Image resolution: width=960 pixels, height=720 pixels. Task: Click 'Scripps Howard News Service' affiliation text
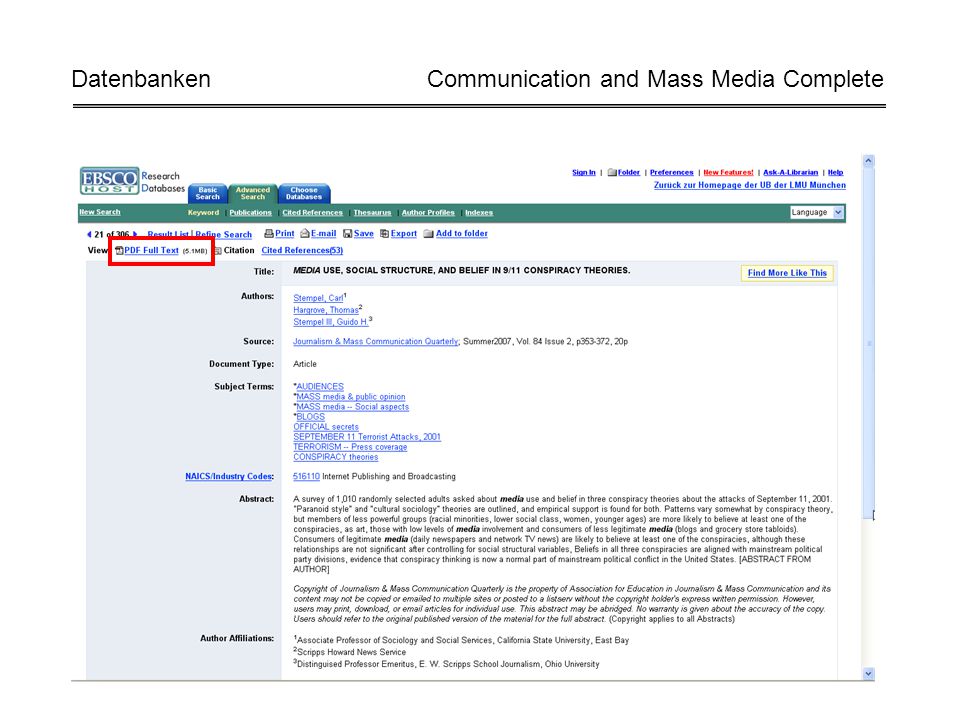point(351,652)
